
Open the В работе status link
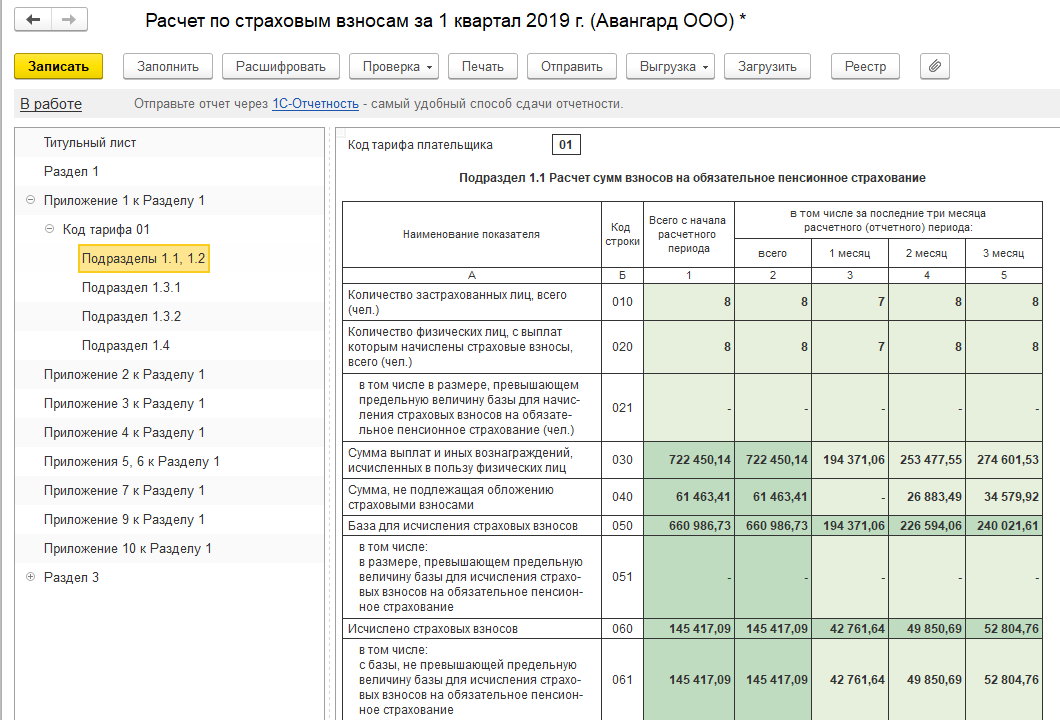tap(51, 104)
